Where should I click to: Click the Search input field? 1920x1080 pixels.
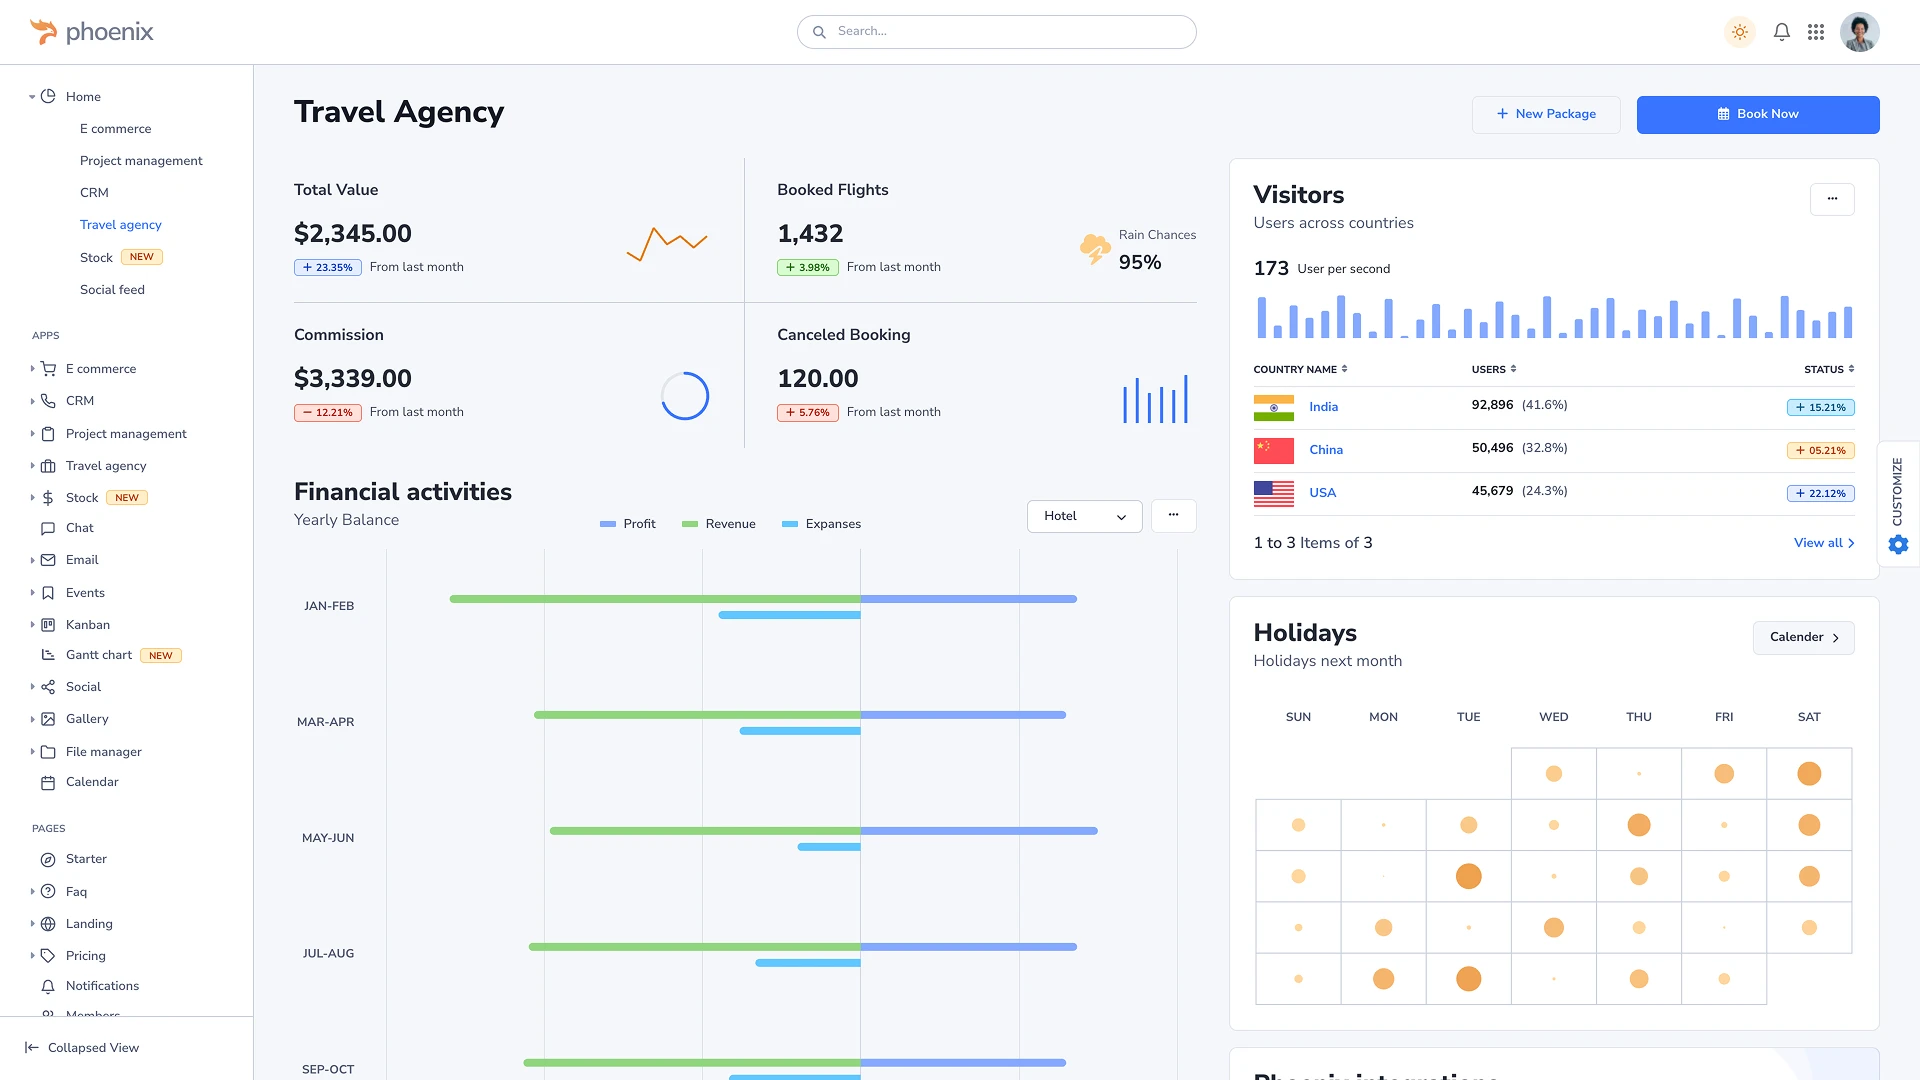997,32
